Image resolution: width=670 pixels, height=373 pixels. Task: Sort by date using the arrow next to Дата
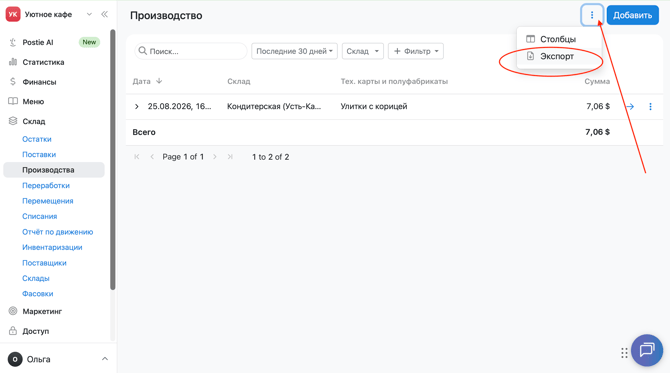pyautogui.click(x=159, y=81)
